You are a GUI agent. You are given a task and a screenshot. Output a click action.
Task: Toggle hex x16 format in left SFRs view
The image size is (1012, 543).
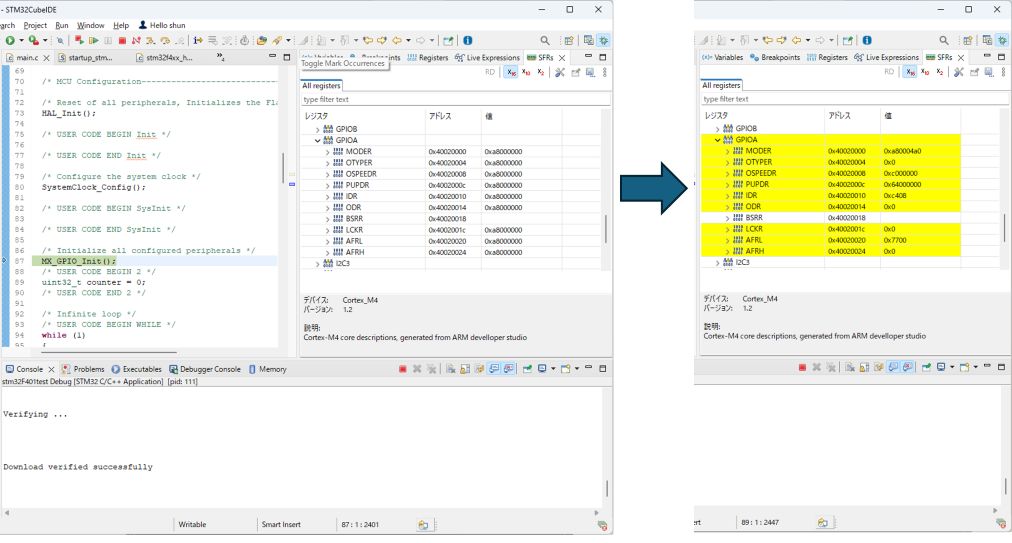511,72
